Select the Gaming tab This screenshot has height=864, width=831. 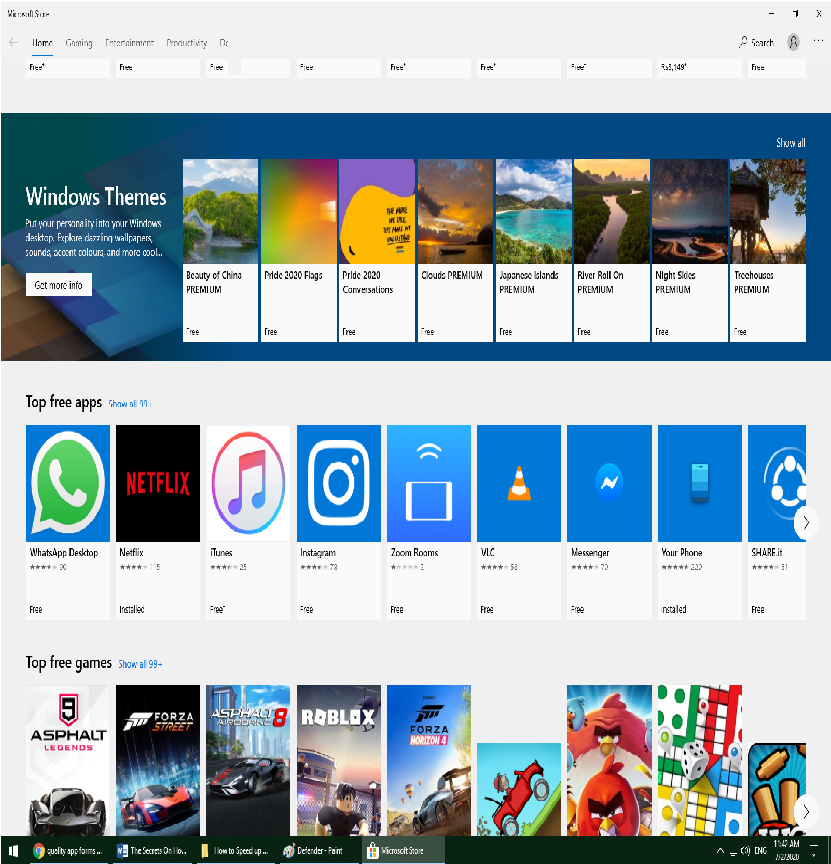[79, 43]
